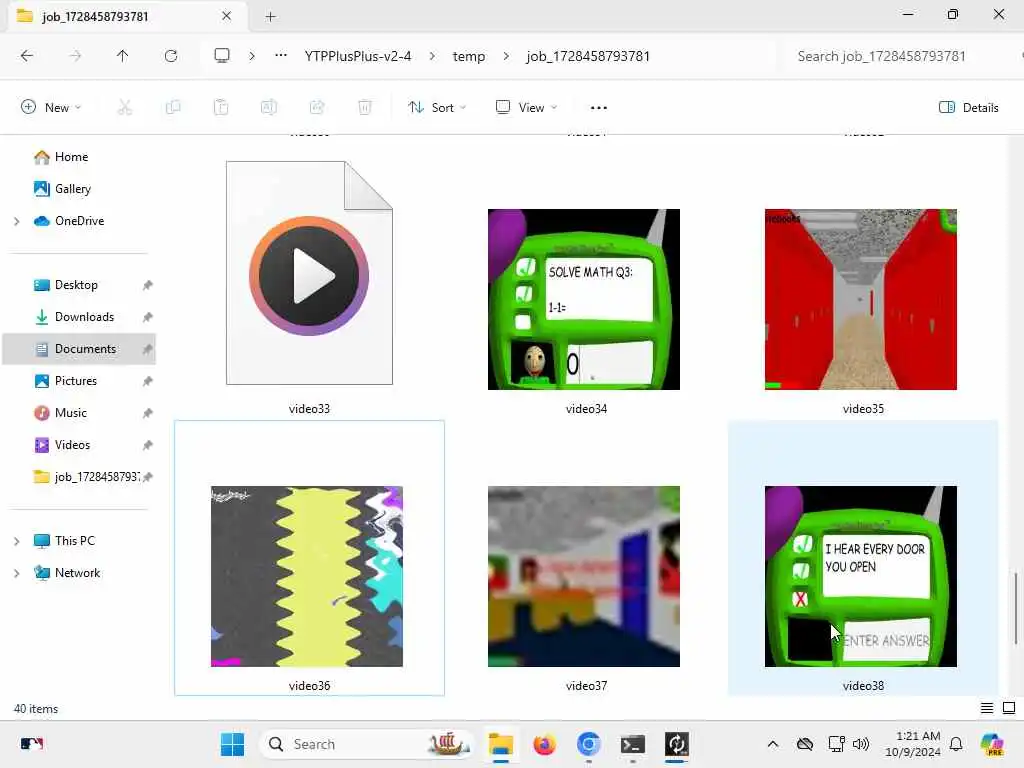Open a new tab with plus button

click(271, 16)
